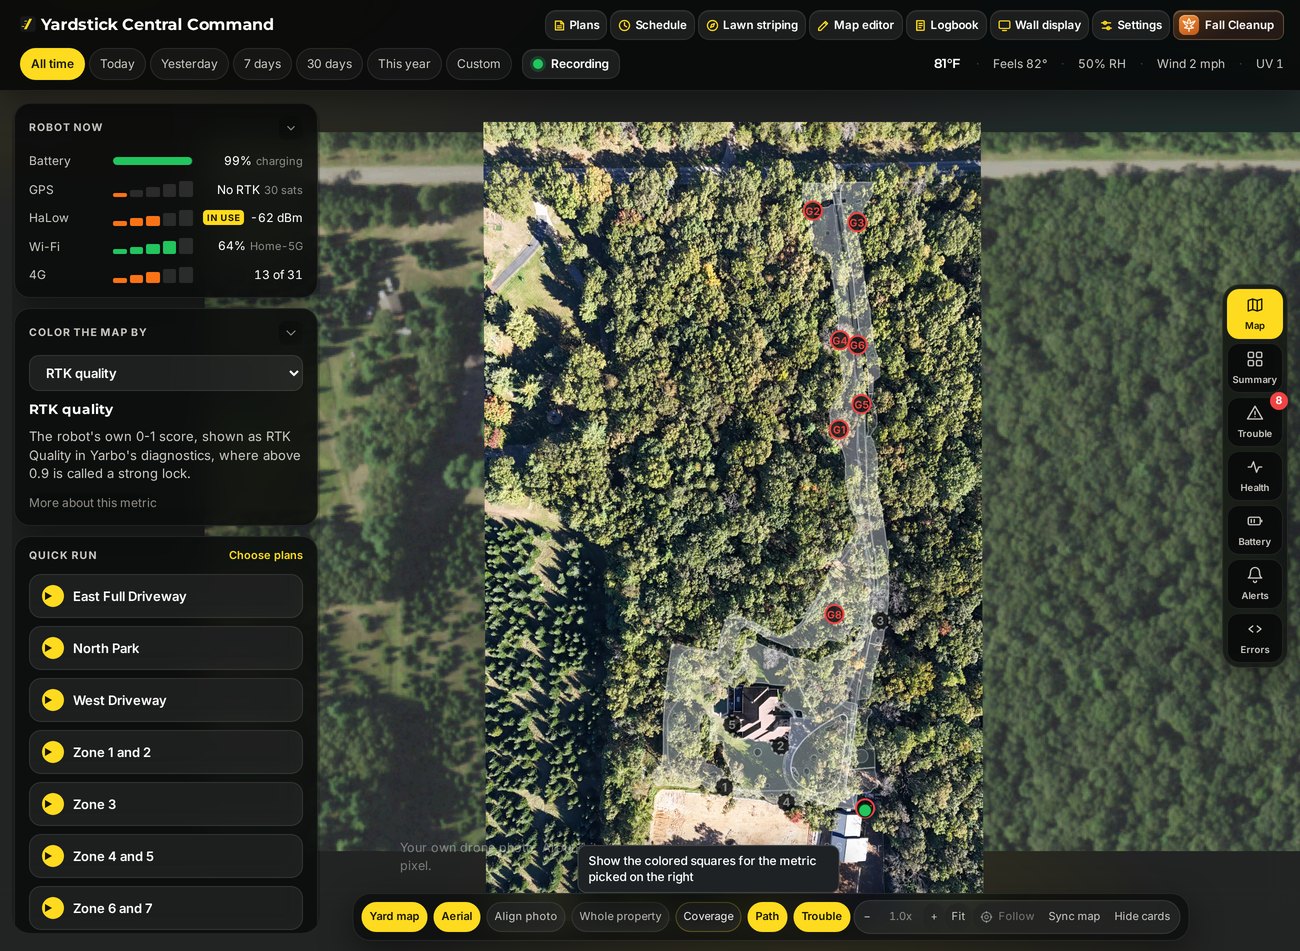1300x951 pixels.
Task: Toggle the Trouble overlay
Action: (821, 917)
